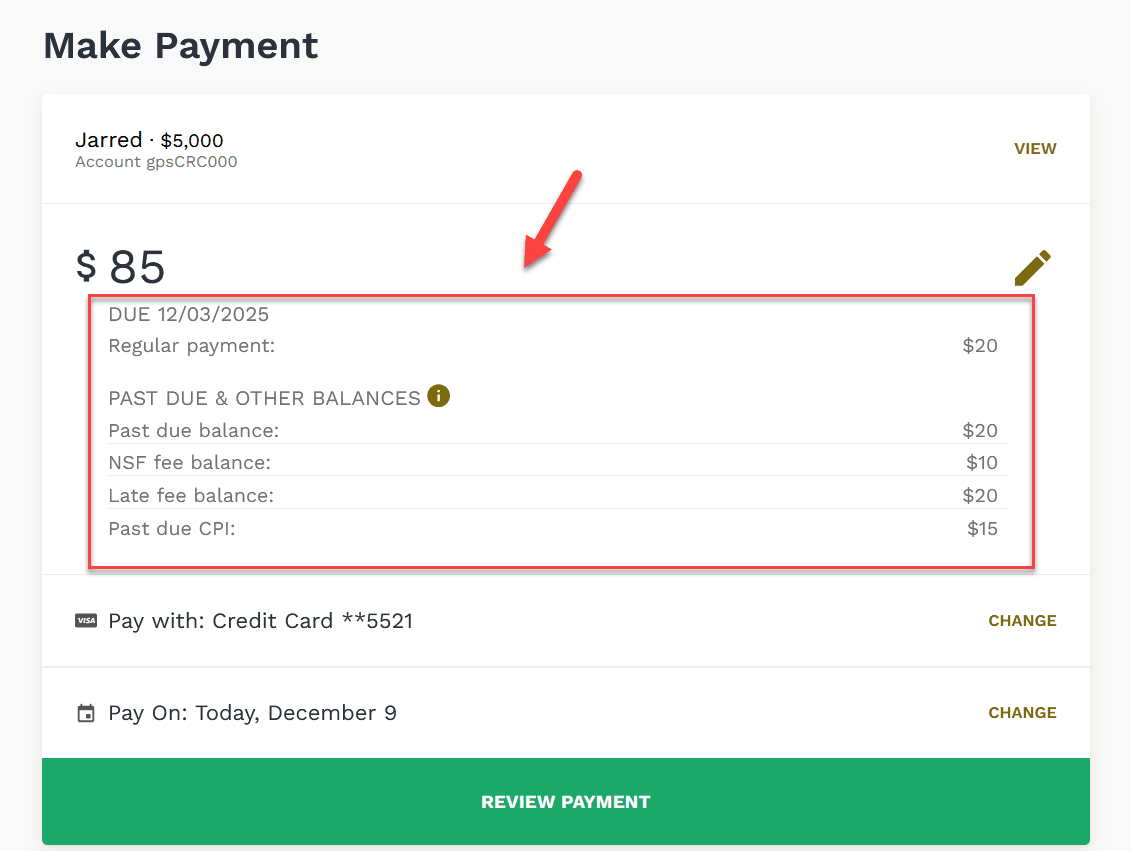Click the Regular payment row label
1131x851 pixels.
(191, 346)
